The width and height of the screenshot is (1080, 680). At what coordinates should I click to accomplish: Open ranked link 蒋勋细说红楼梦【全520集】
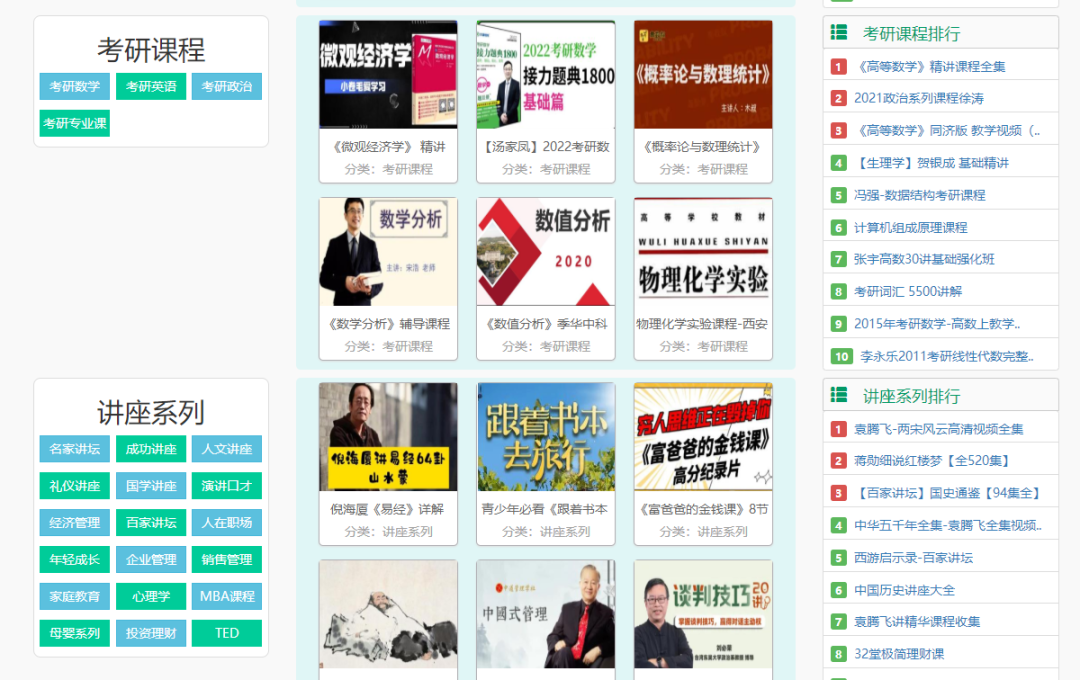934,461
